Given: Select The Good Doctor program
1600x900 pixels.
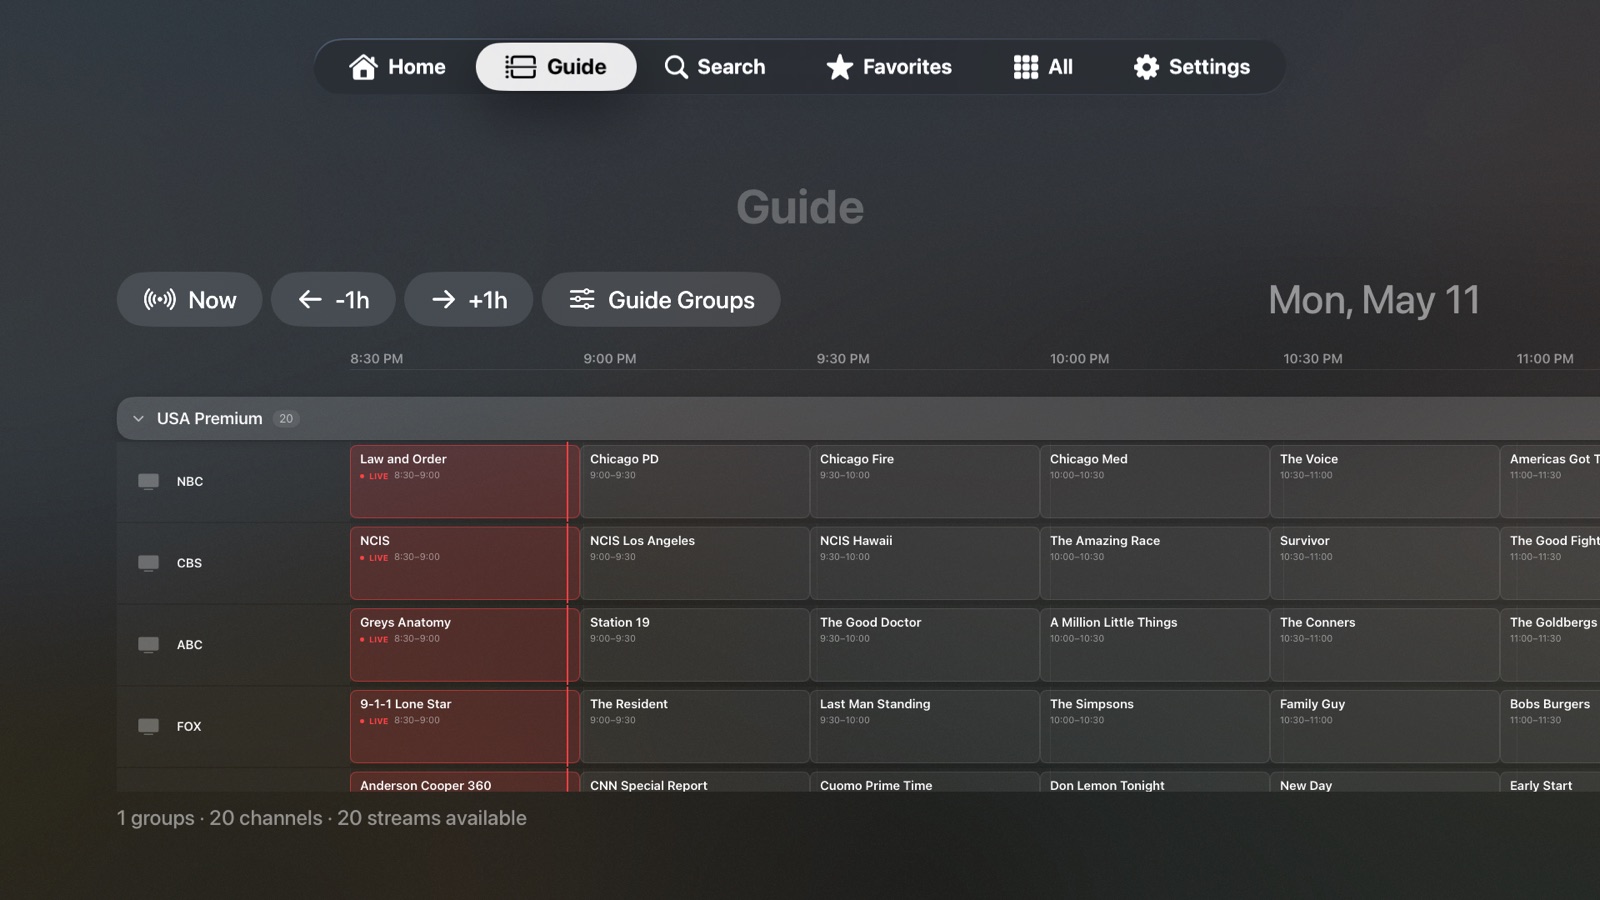Looking at the screenshot, I should coord(925,645).
